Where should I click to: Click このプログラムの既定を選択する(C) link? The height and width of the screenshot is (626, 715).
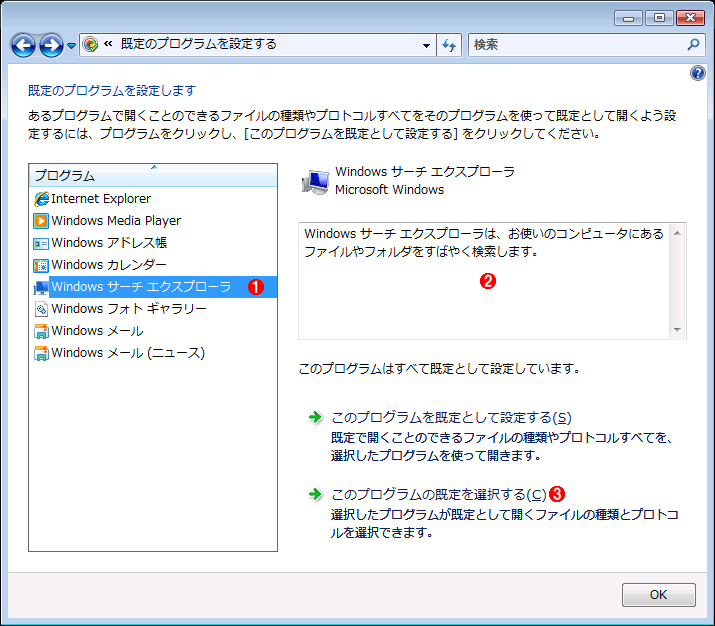439,494
